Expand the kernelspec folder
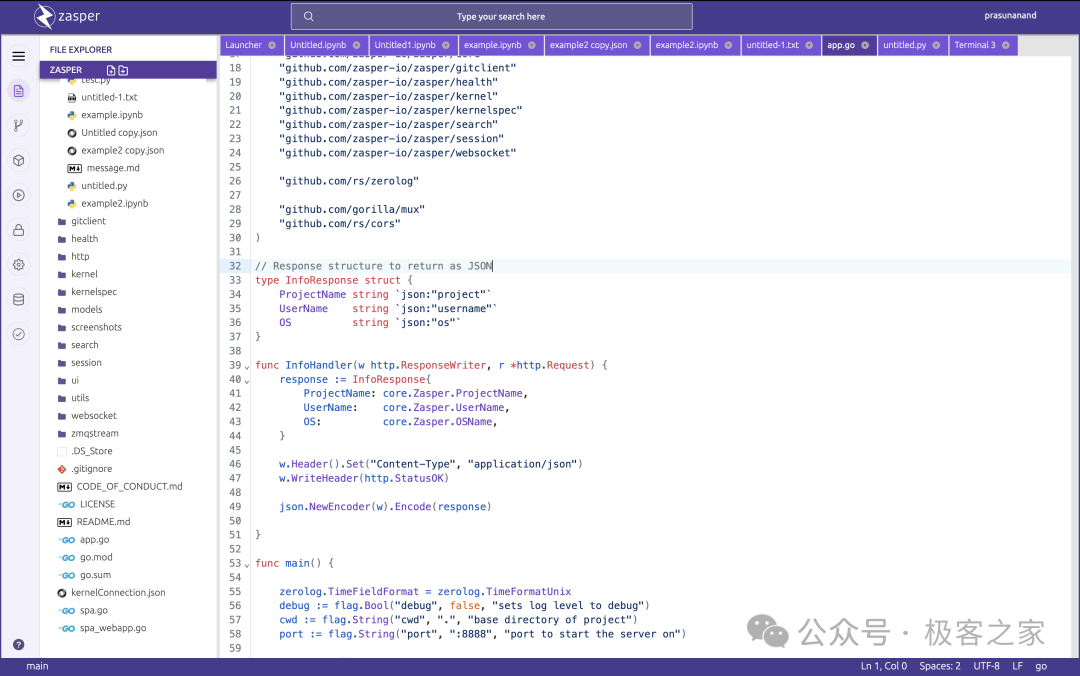This screenshot has height=676, width=1080. tap(87, 291)
